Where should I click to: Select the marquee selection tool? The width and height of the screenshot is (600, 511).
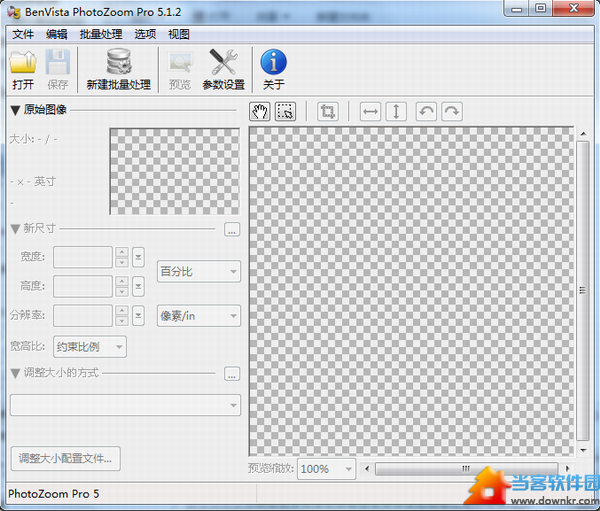click(285, 112)
